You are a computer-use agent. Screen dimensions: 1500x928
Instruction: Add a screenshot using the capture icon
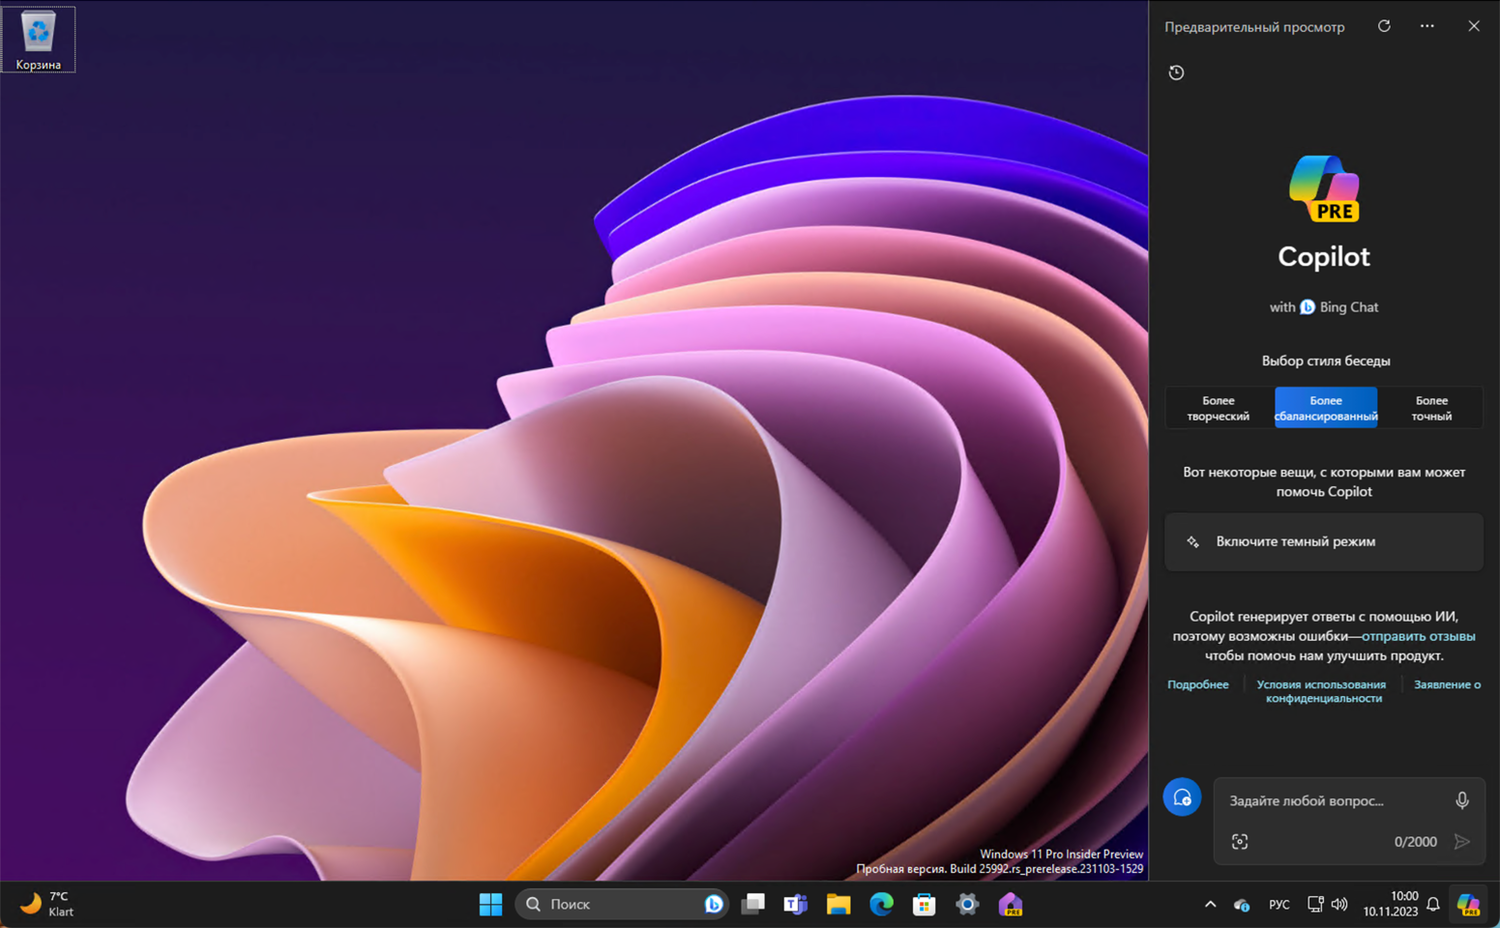point(1240,842)
